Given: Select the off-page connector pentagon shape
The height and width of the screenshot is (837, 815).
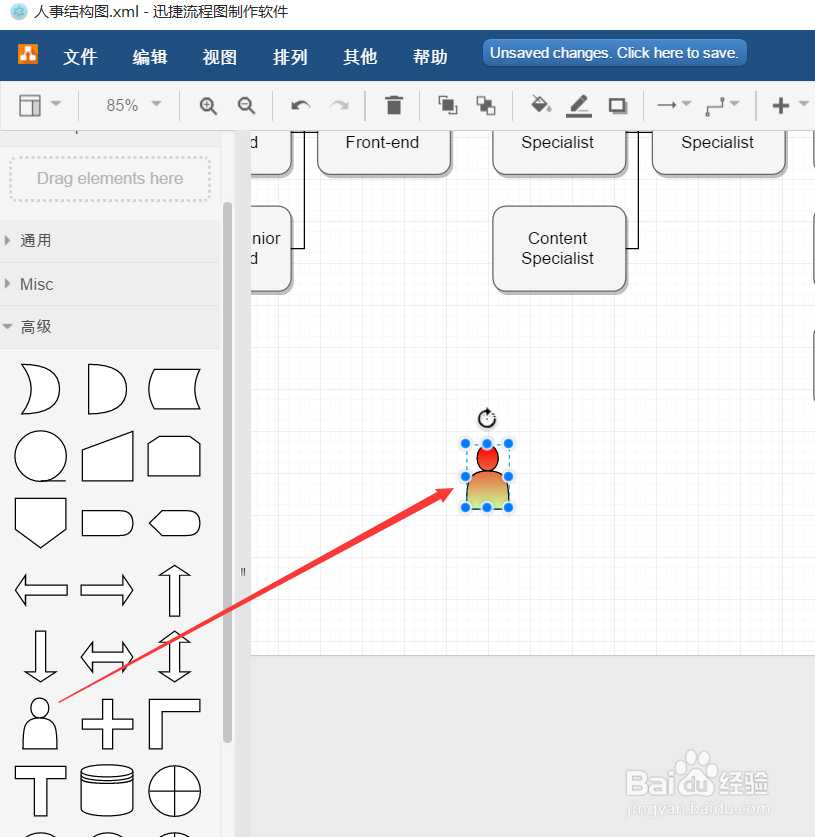Looking at the screenshot, I should click(x=41, y=523).
